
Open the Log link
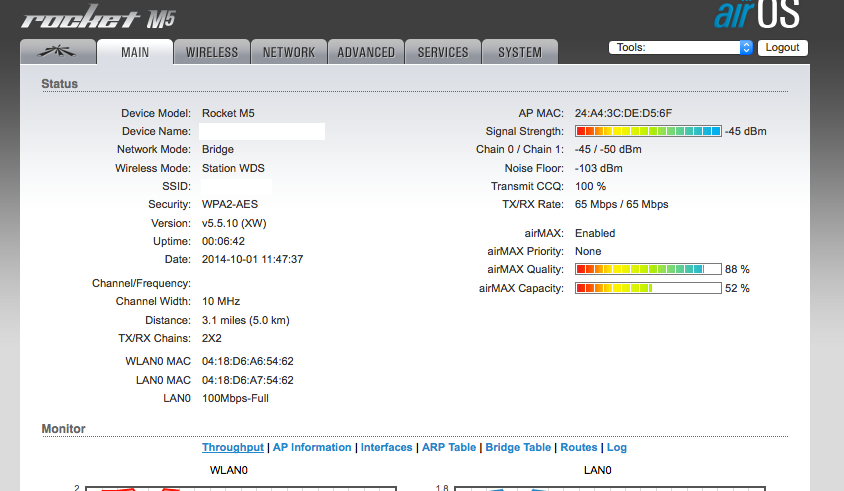617,447
